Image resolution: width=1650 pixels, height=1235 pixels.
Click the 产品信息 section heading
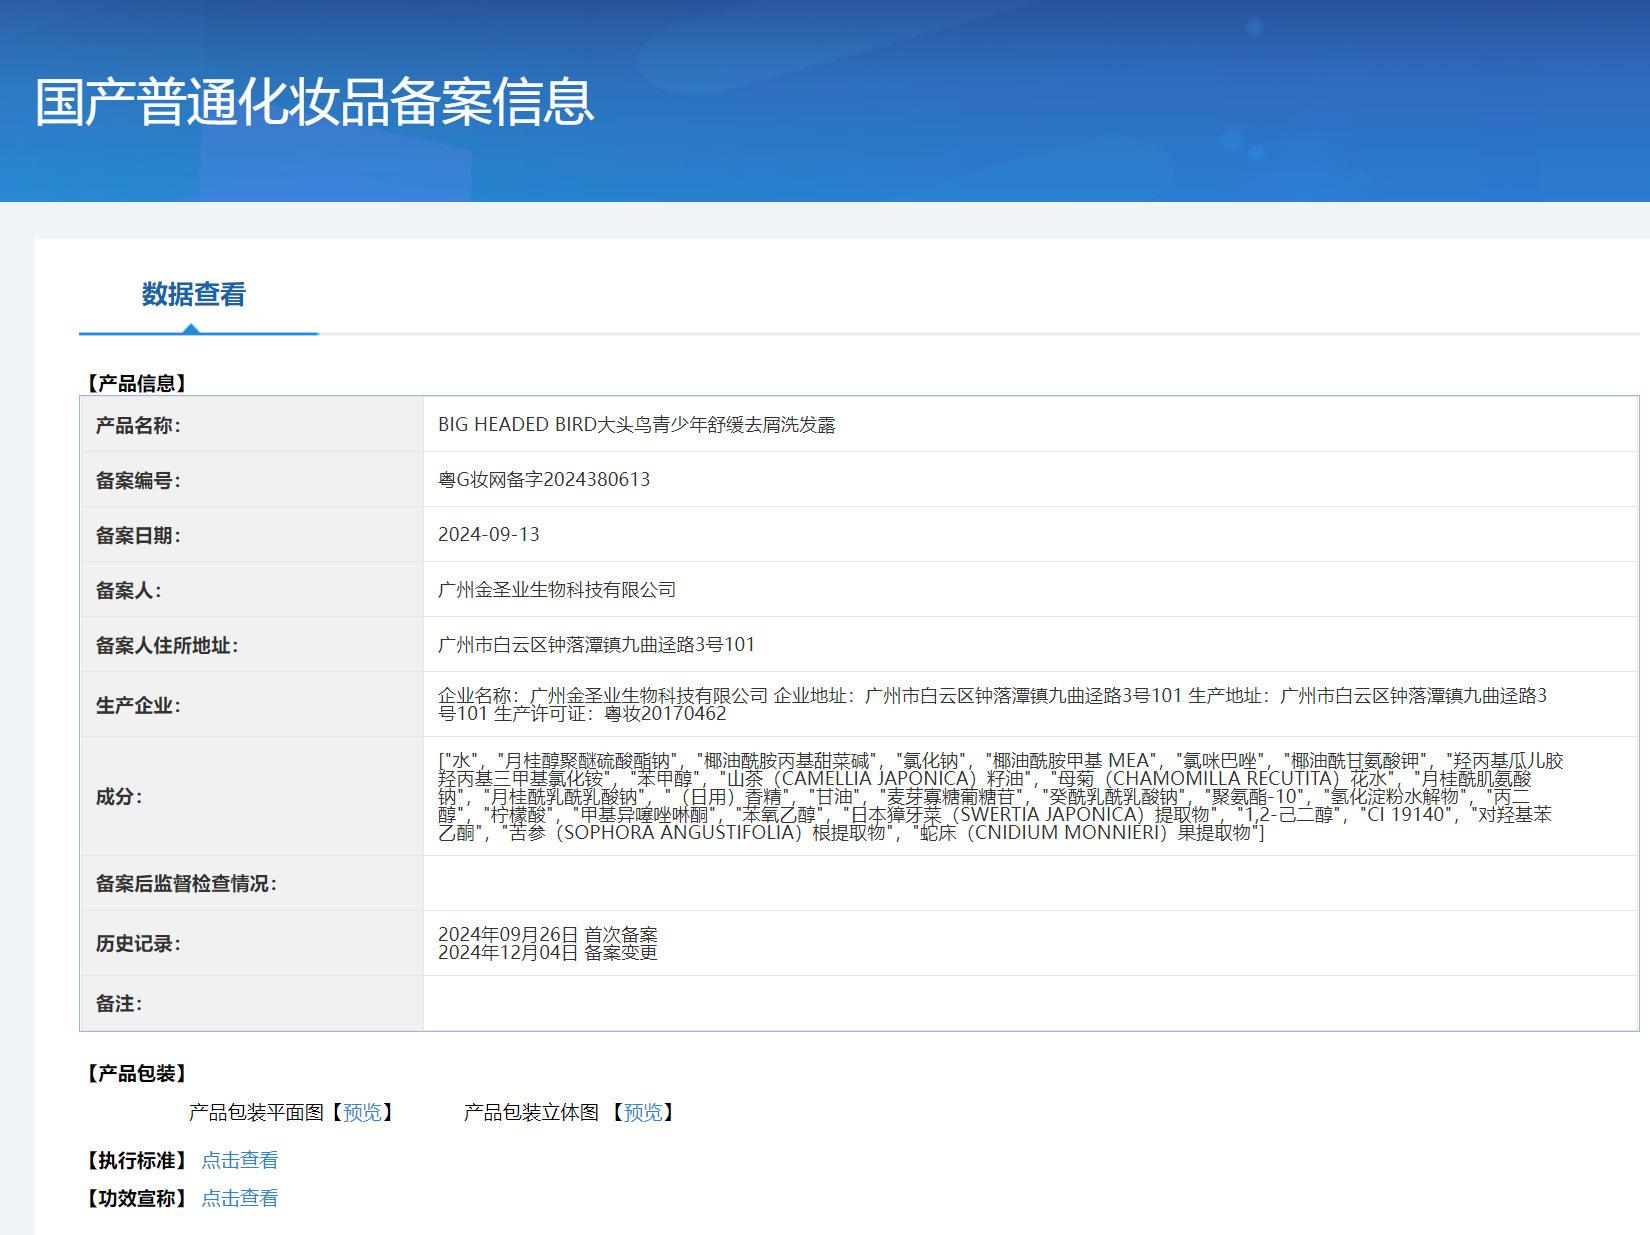point(137,383)
